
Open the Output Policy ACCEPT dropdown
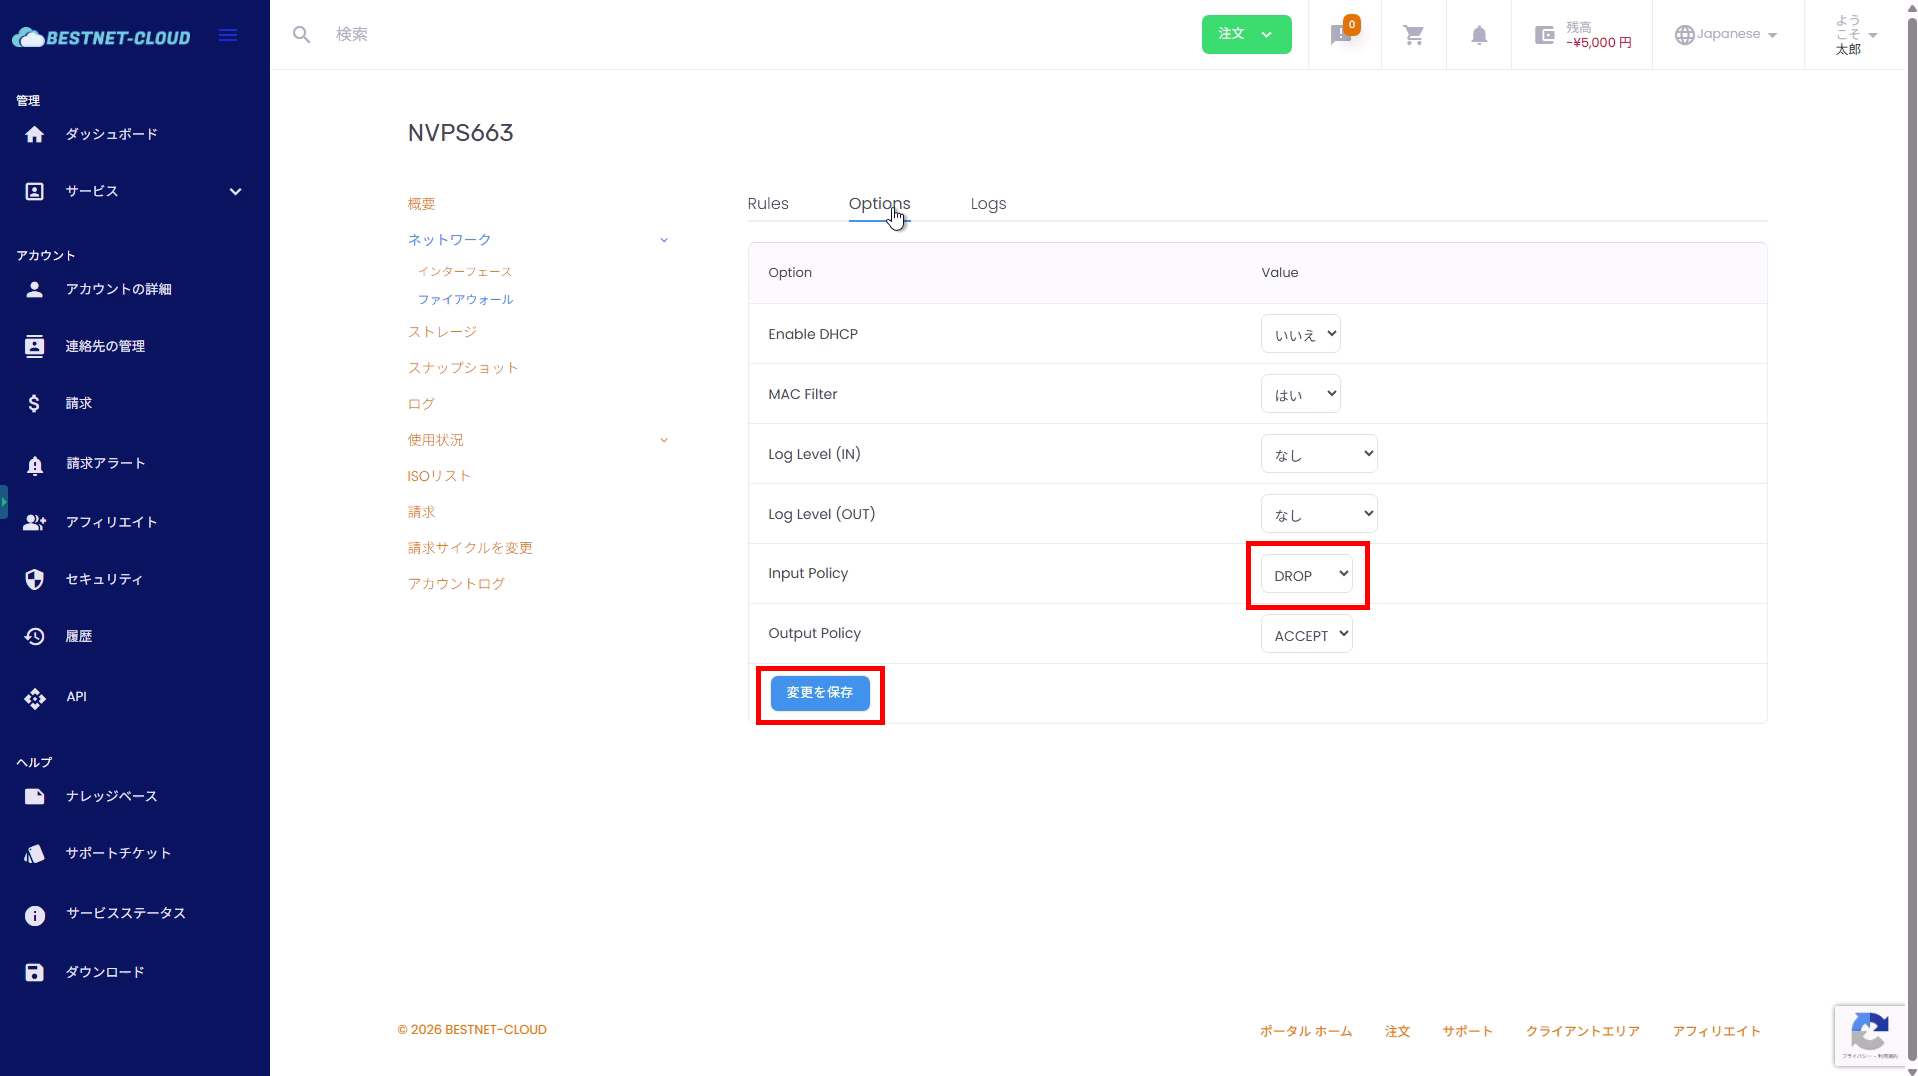[x=1306, y=634]
